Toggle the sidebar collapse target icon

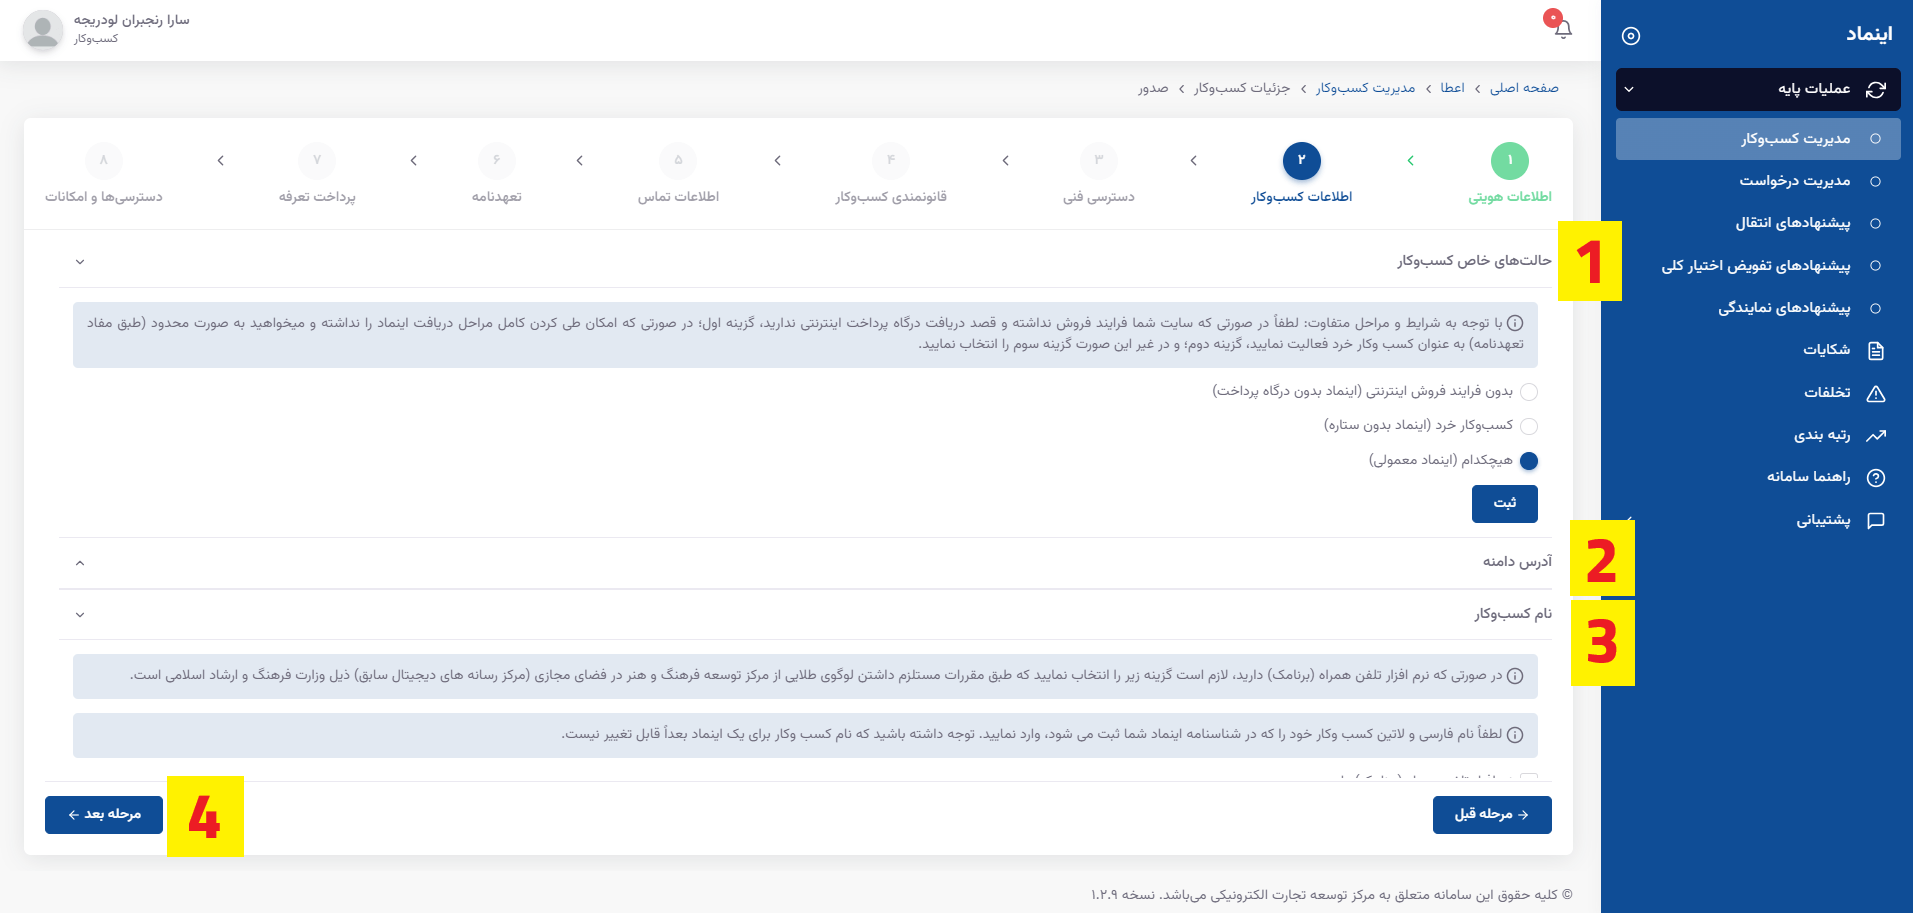(1631, 35)
